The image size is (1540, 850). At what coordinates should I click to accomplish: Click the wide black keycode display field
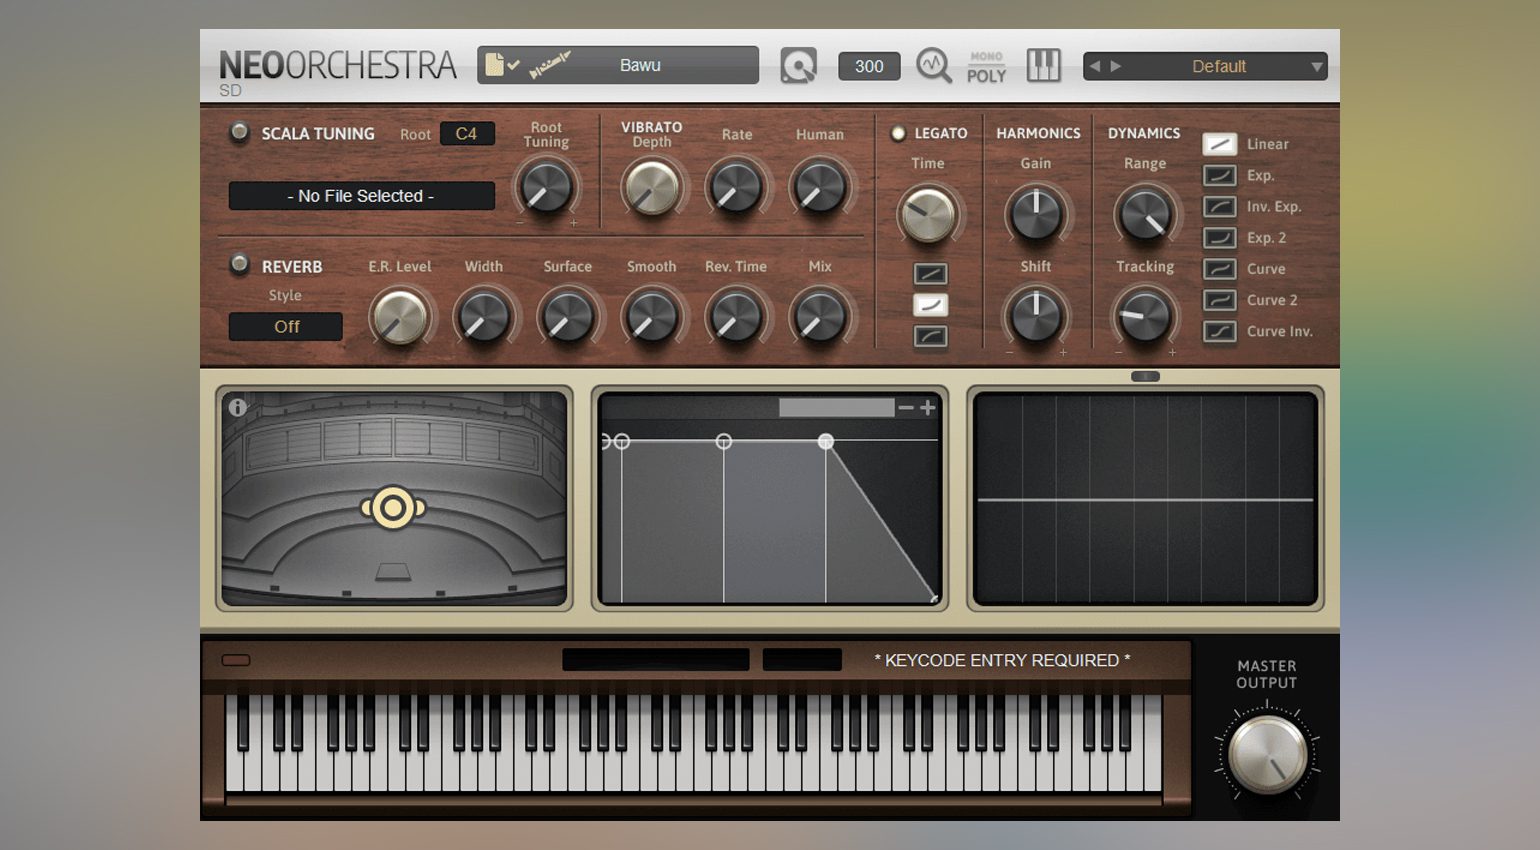click(x=655, y=660)
